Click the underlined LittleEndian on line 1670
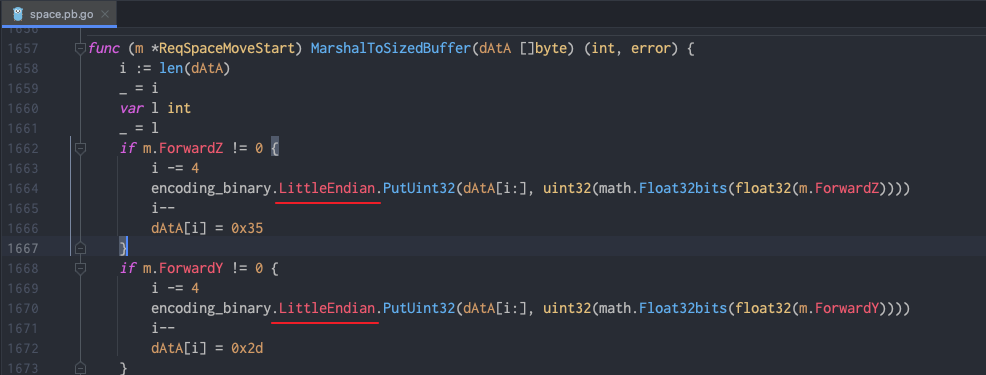986x375 pixels. pyautogui.click(x=327, y=308)
